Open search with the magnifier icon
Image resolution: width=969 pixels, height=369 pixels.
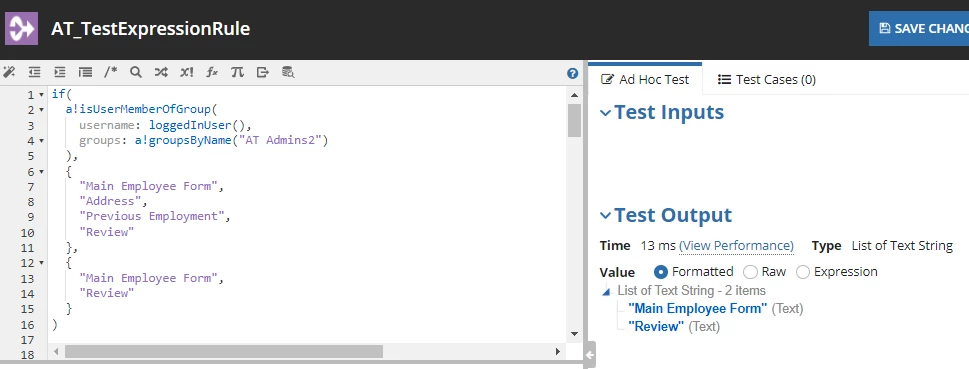[x=136, y=72]
